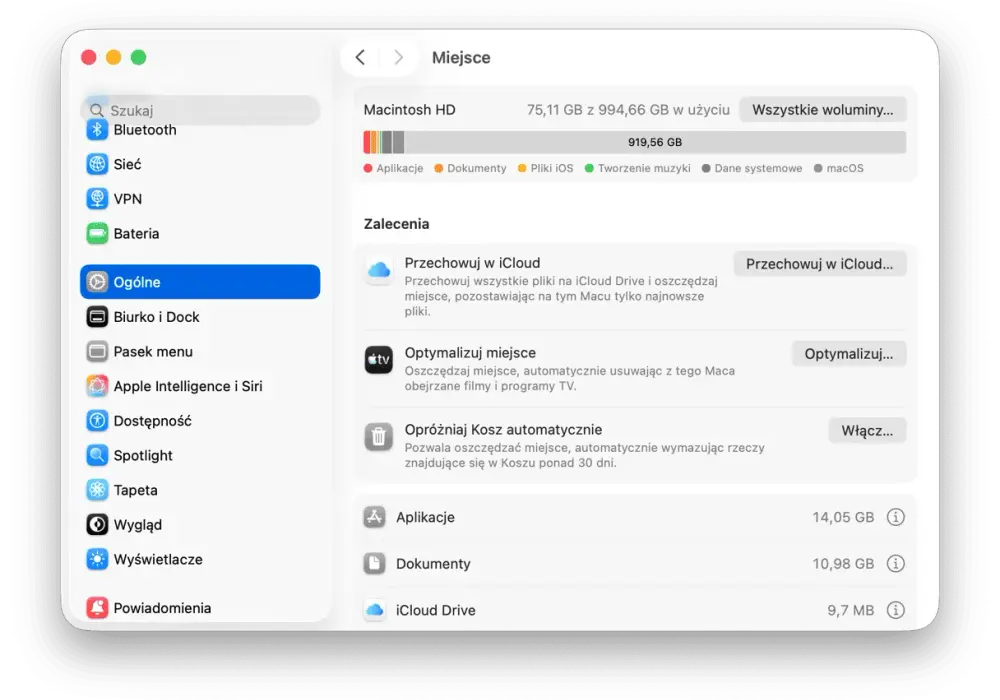
Task: Select Bluetooth label in the sidebar
Action: click(x=145, y=130)
